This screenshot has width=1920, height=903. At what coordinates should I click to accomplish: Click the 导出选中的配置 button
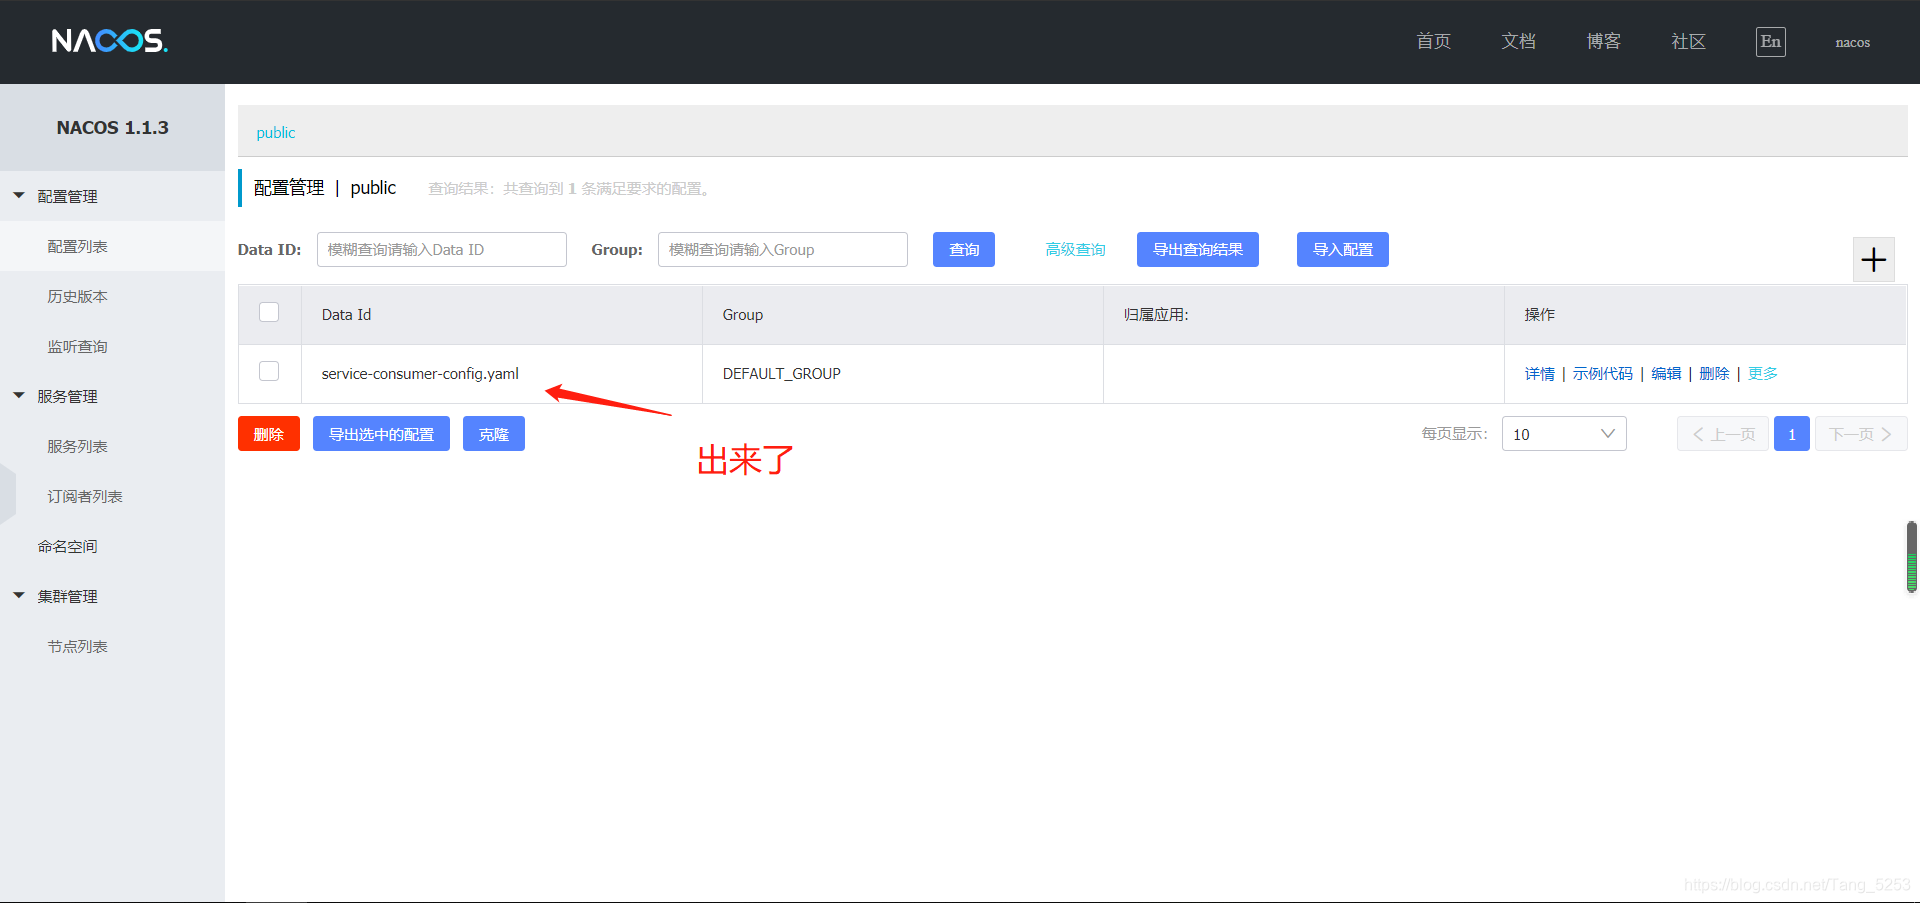point(381,434)
